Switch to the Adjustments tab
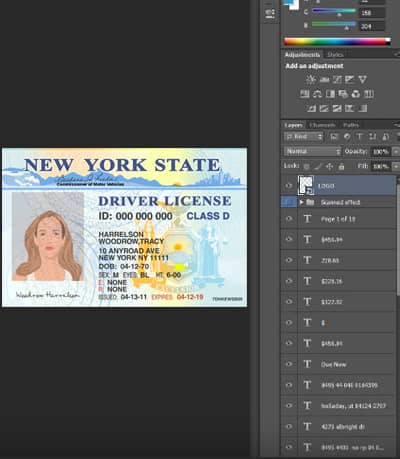400x459 pixels. pos(302,55)
